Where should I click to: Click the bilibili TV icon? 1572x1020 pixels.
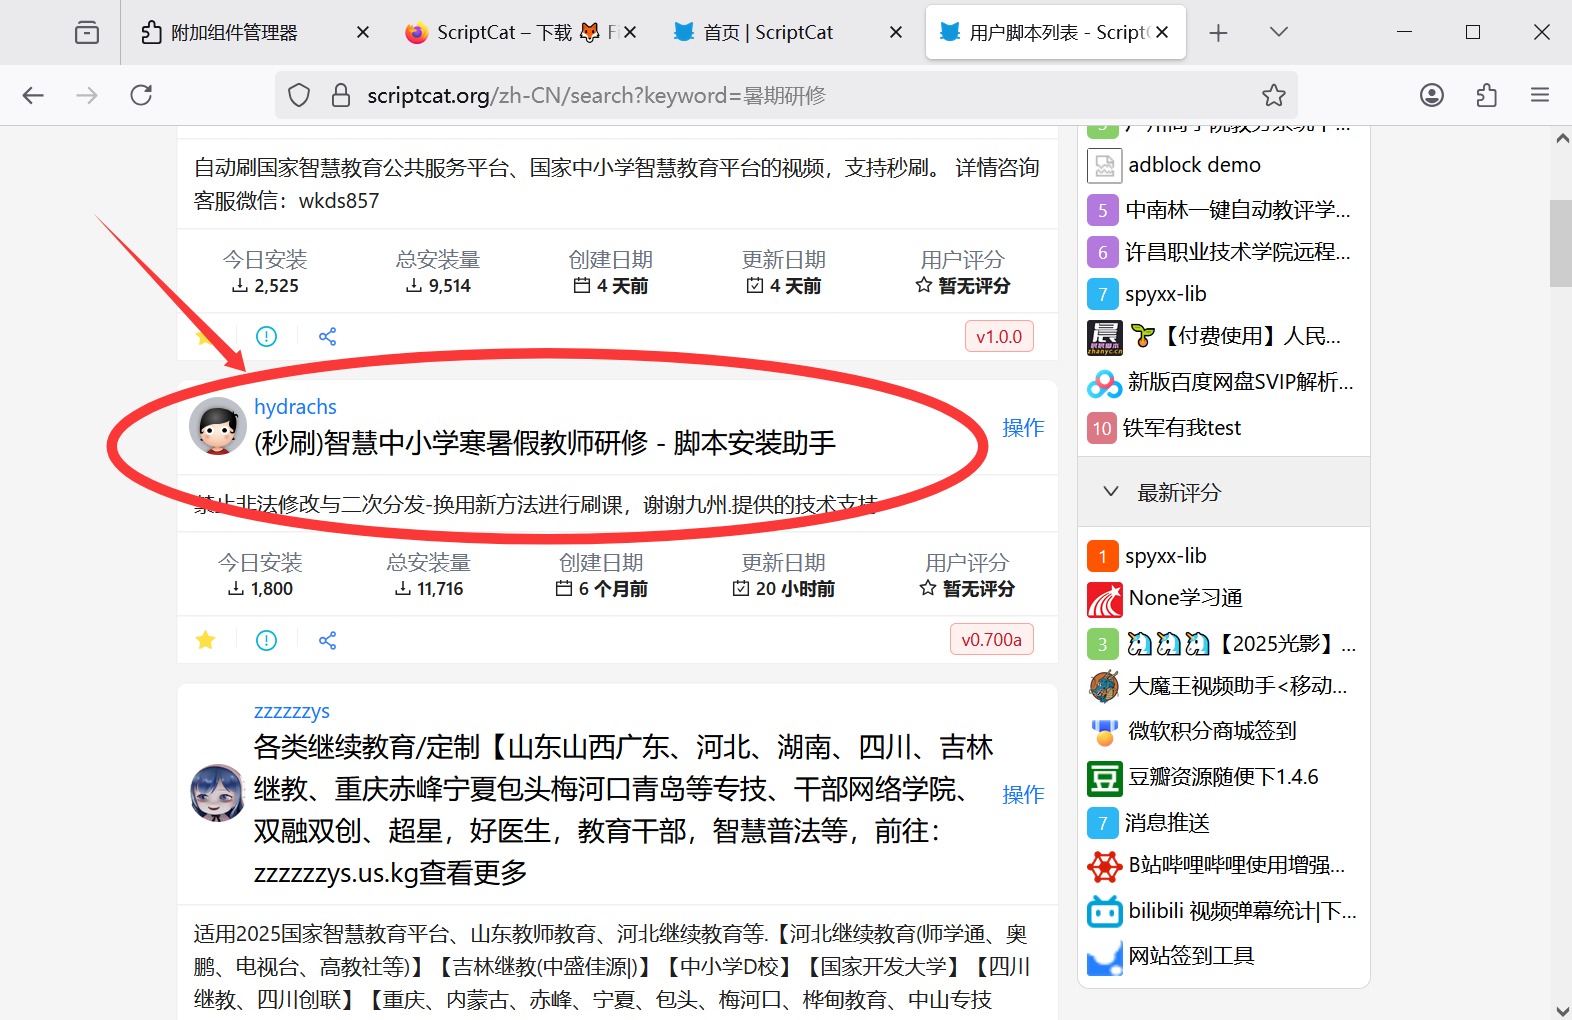click(x=1105, y=911)
